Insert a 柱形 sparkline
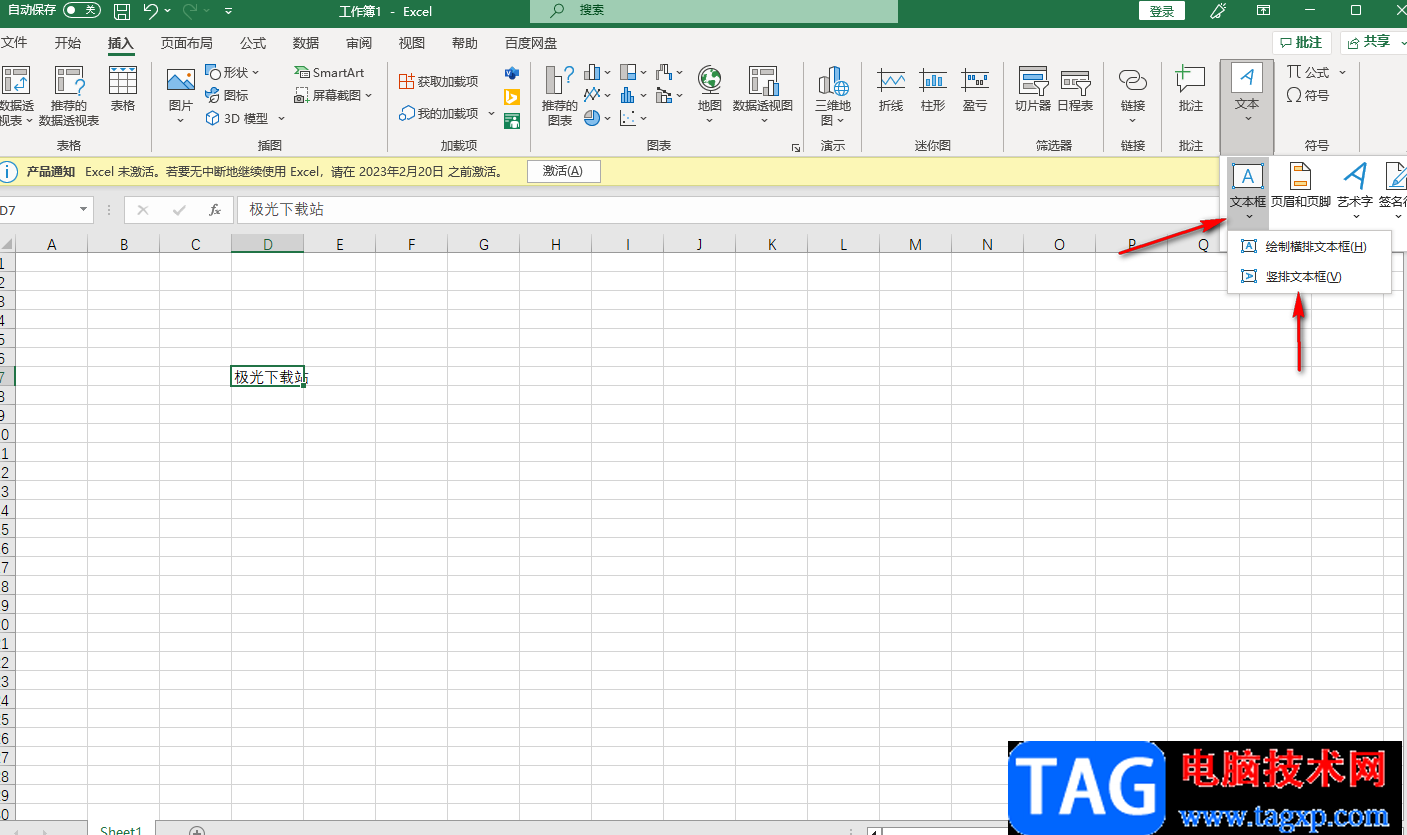The width and height of the screenshot is (1407, 835). (x=933, y=90)
